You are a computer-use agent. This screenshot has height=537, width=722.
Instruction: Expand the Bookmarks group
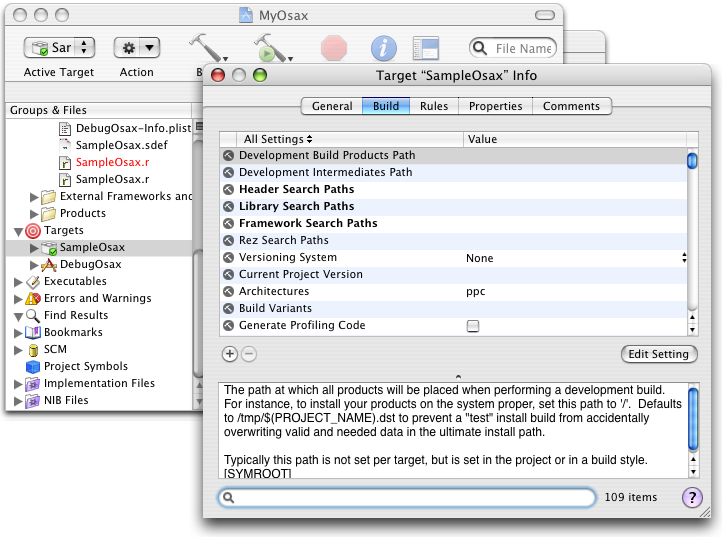(18, 333)
